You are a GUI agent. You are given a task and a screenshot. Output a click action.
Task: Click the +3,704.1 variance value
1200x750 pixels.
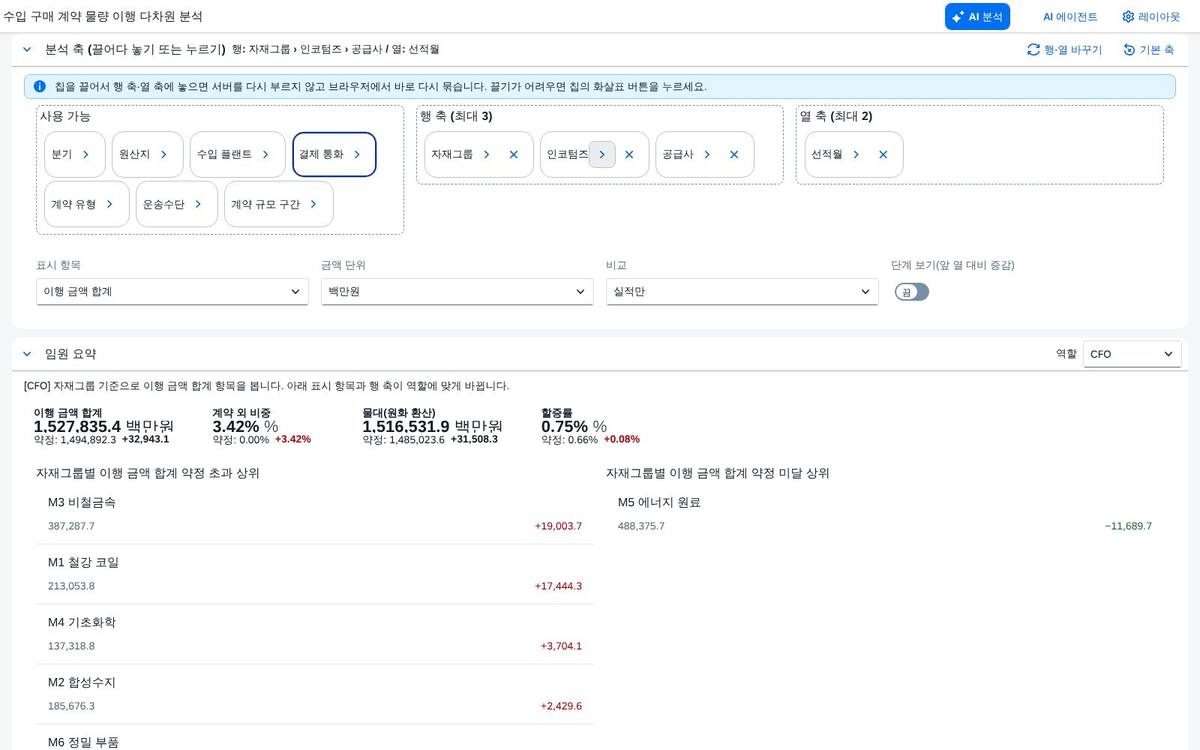pos(561,646)
